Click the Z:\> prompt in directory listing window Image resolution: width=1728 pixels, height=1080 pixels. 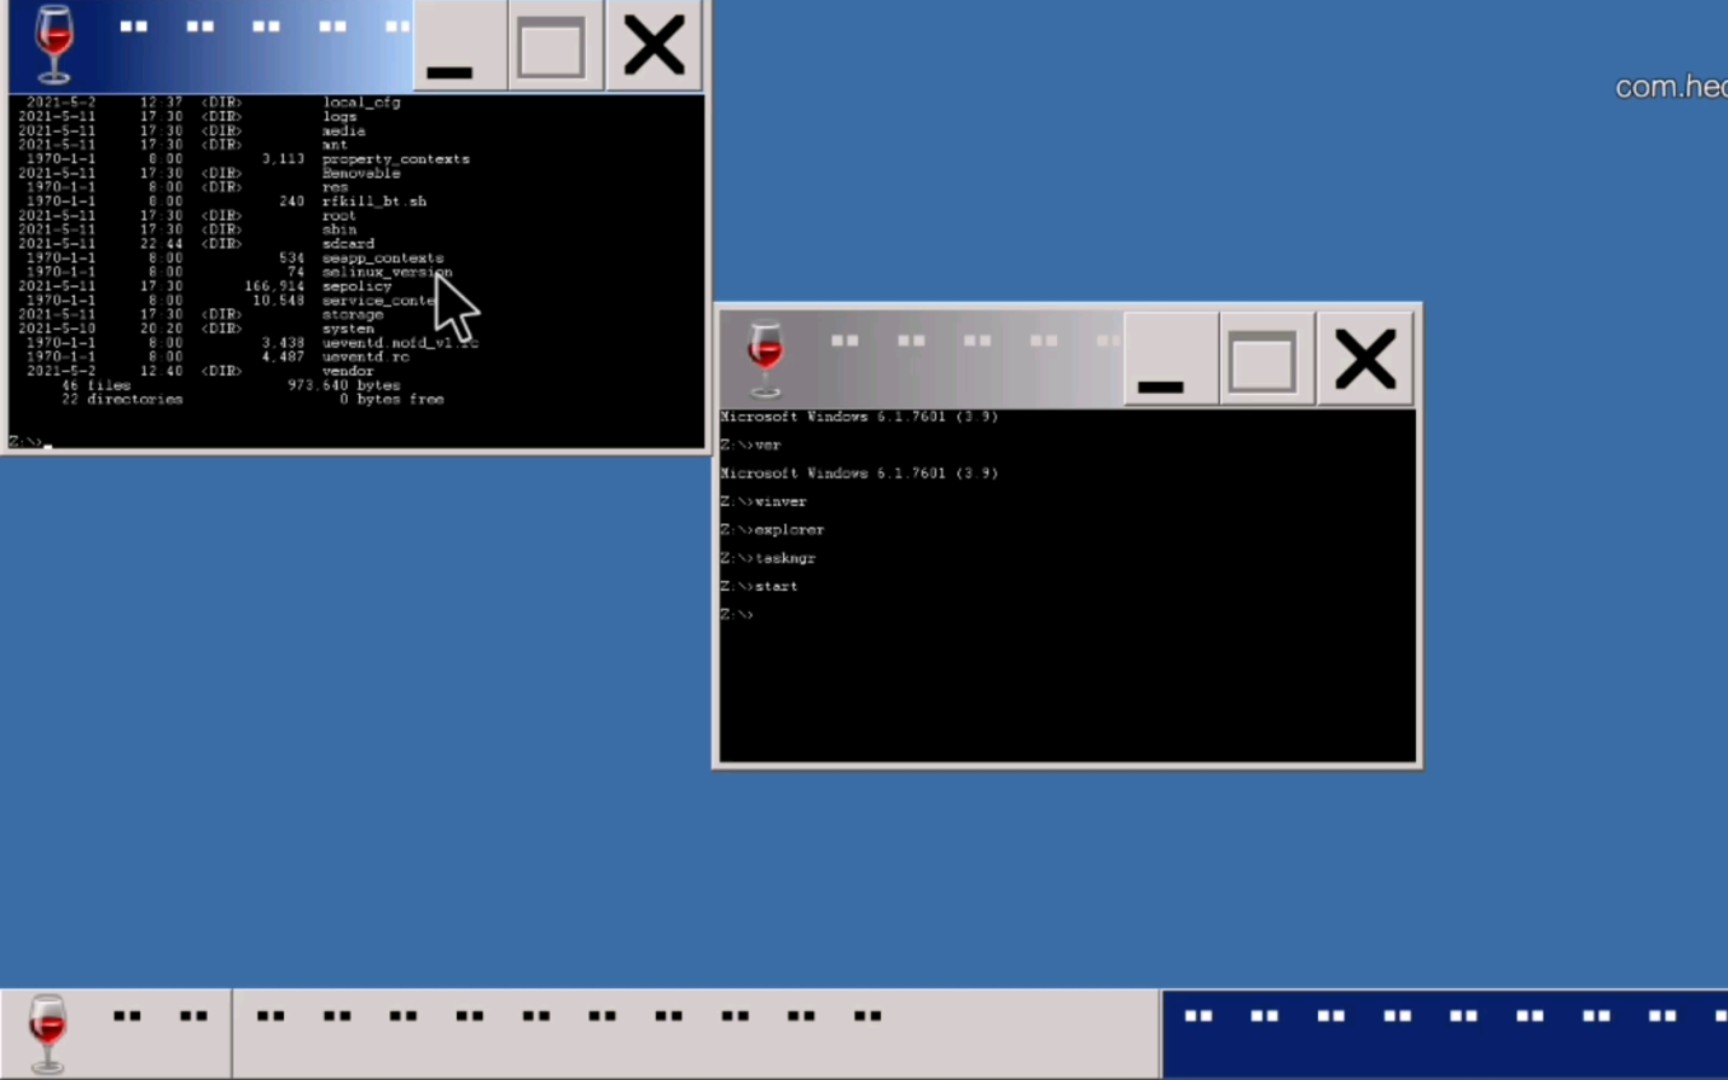click(x=26, y=441)
